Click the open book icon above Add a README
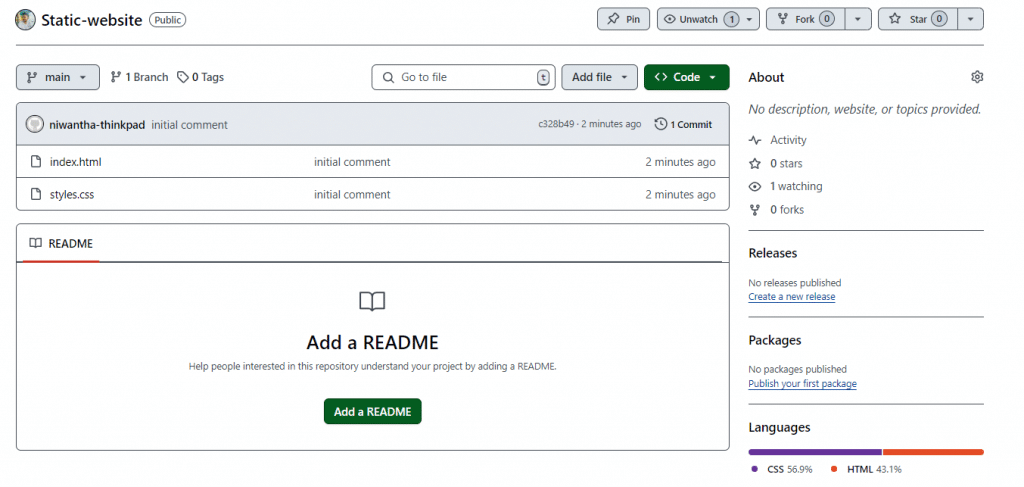The height and width of the screenshot is (487, 1024). coord(372,301)
